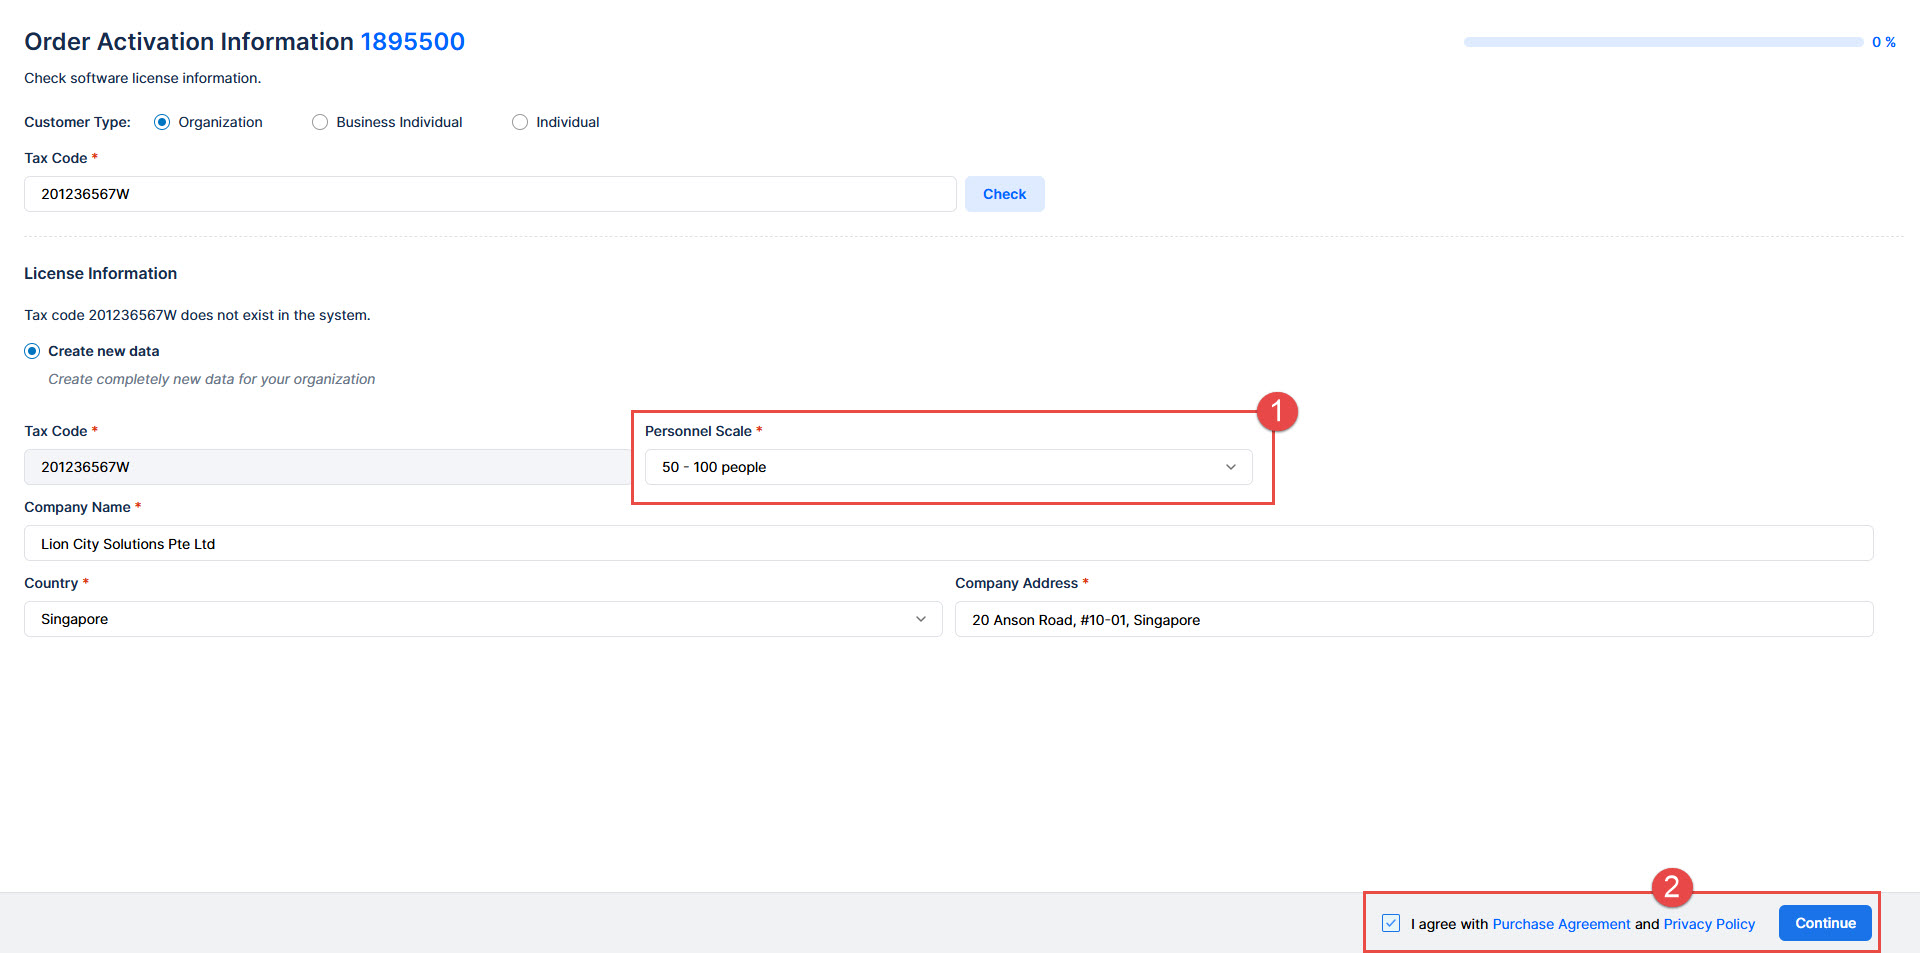Click the order number 1895500

tap(412, 42)
